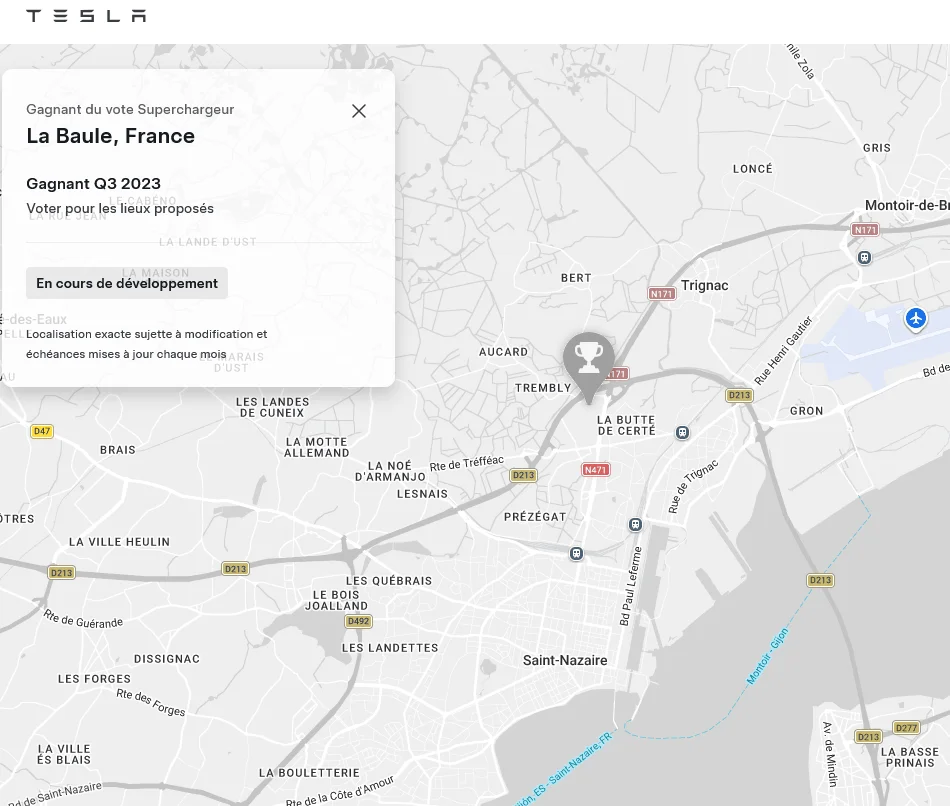Click the 'Bd Paul Leferme' road label

[x=630, y=586]
